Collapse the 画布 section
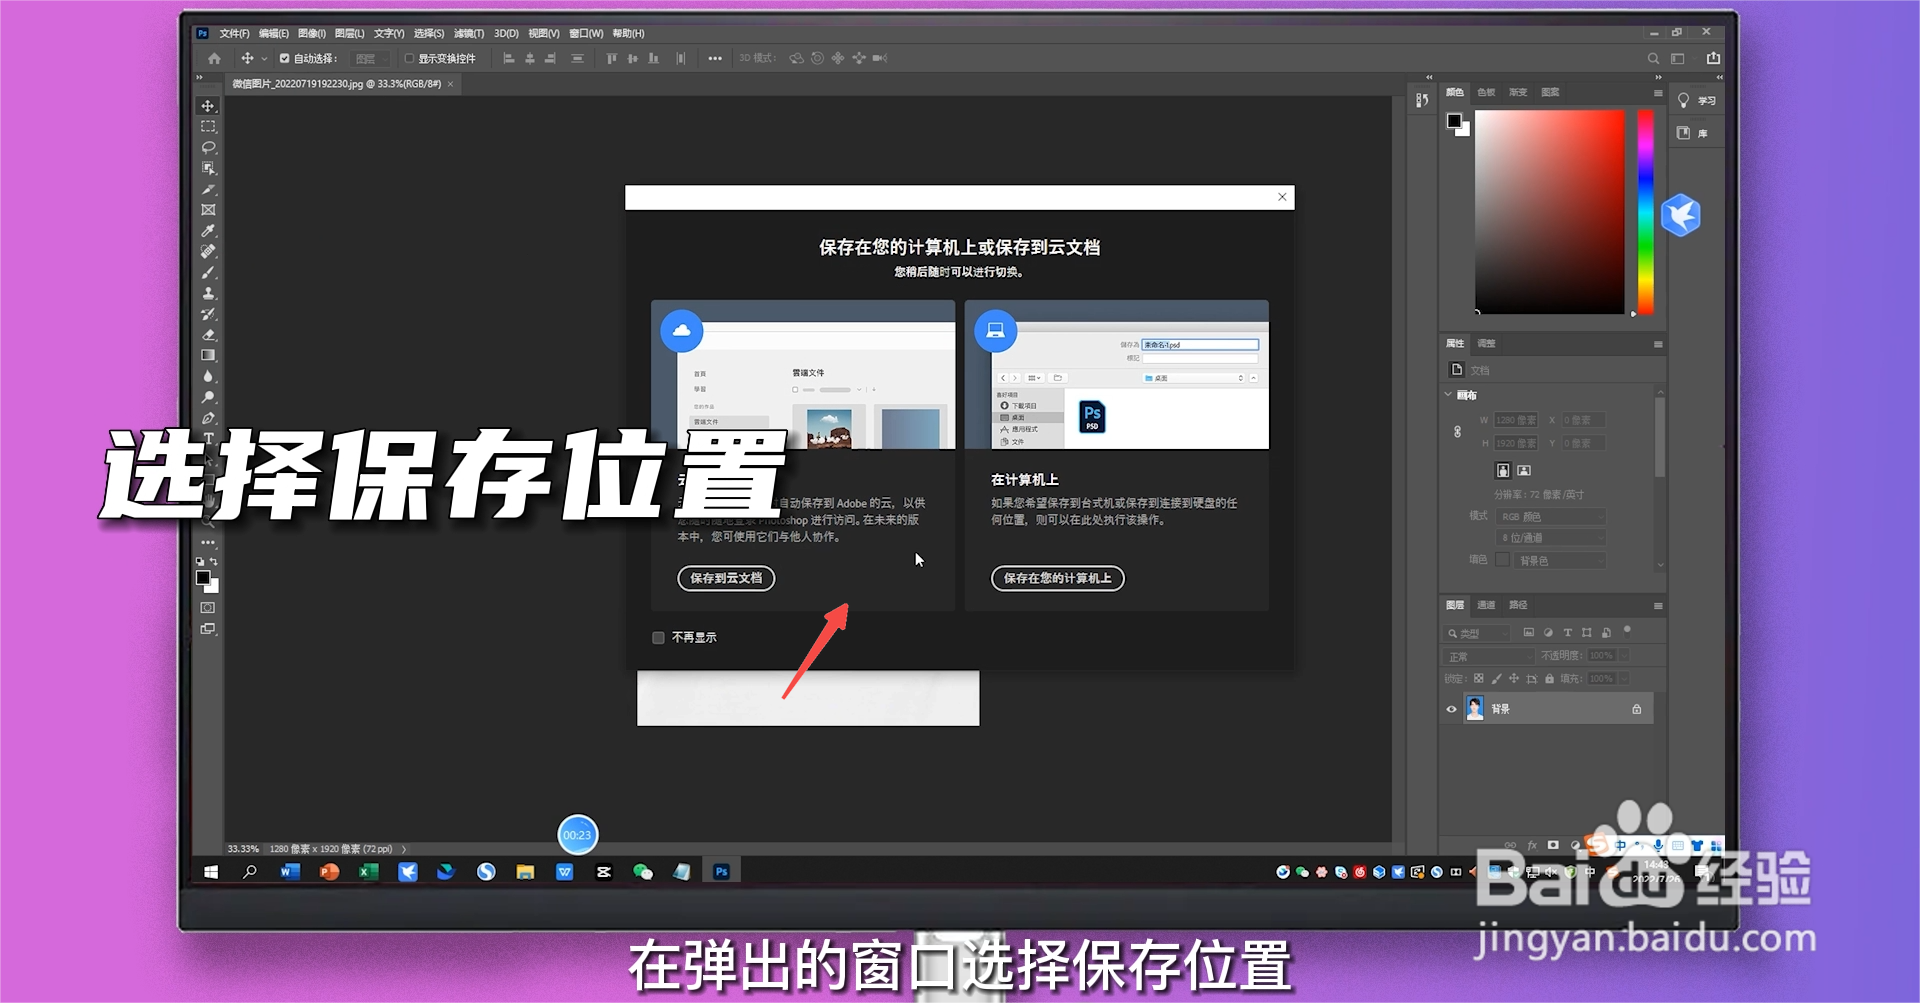 coord(1448,395)
